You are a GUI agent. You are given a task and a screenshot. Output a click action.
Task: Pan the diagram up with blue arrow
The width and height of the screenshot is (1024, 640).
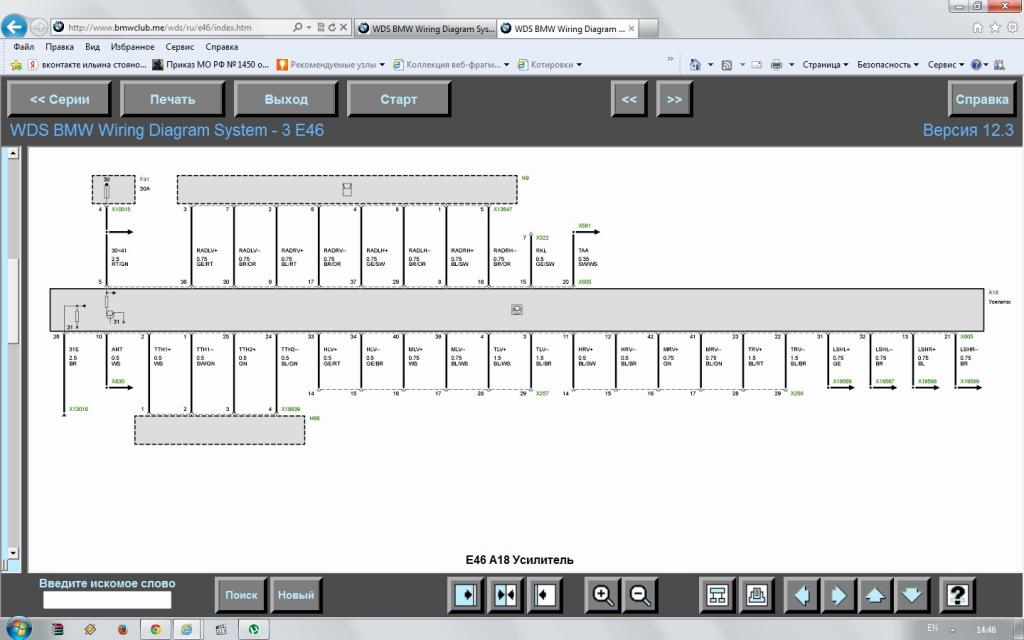875,595
